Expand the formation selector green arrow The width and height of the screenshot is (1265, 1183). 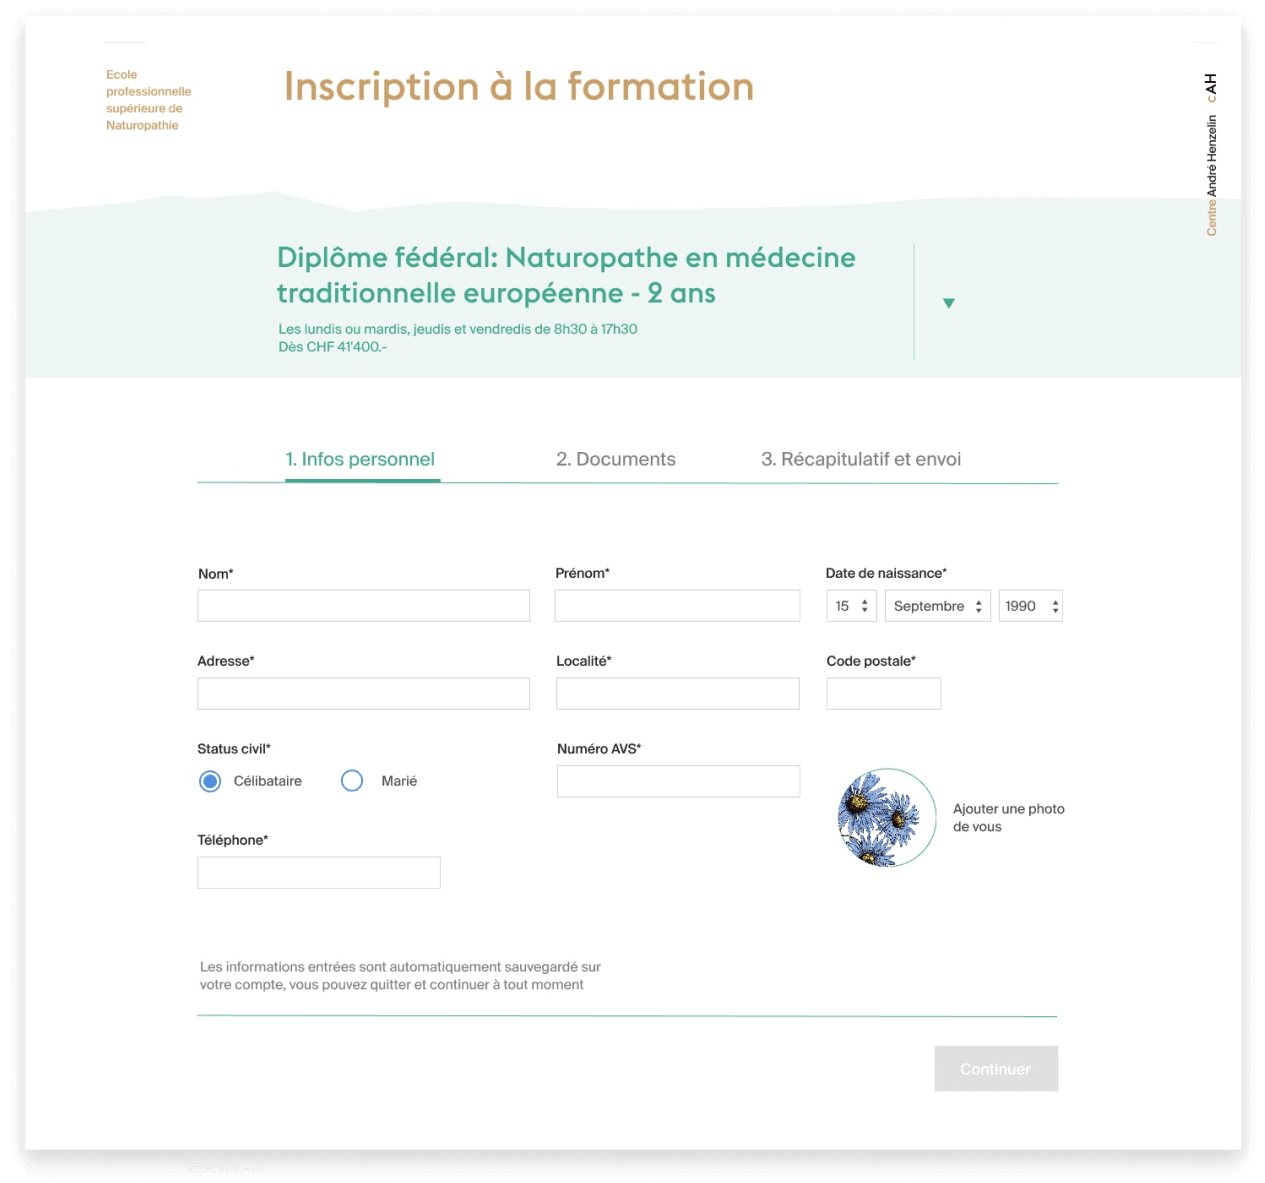pyautogui.click(x=949, y=303)
